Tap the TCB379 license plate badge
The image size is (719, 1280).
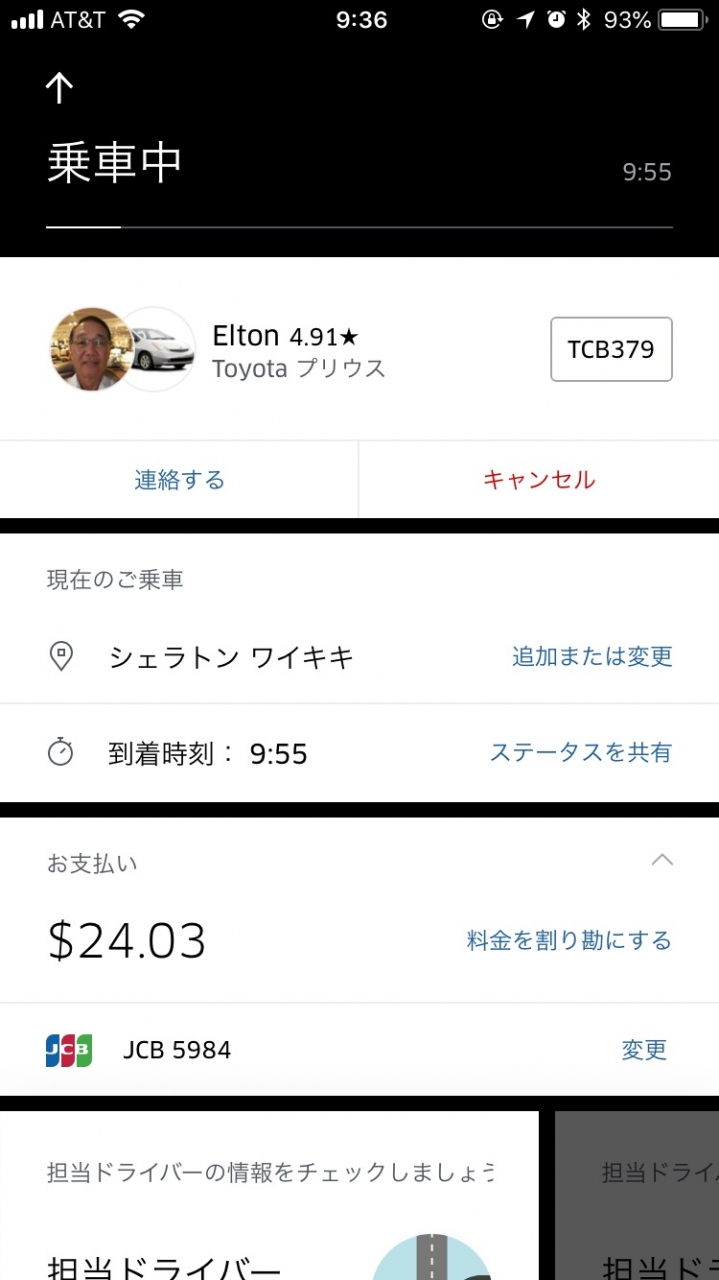[611, 349]
